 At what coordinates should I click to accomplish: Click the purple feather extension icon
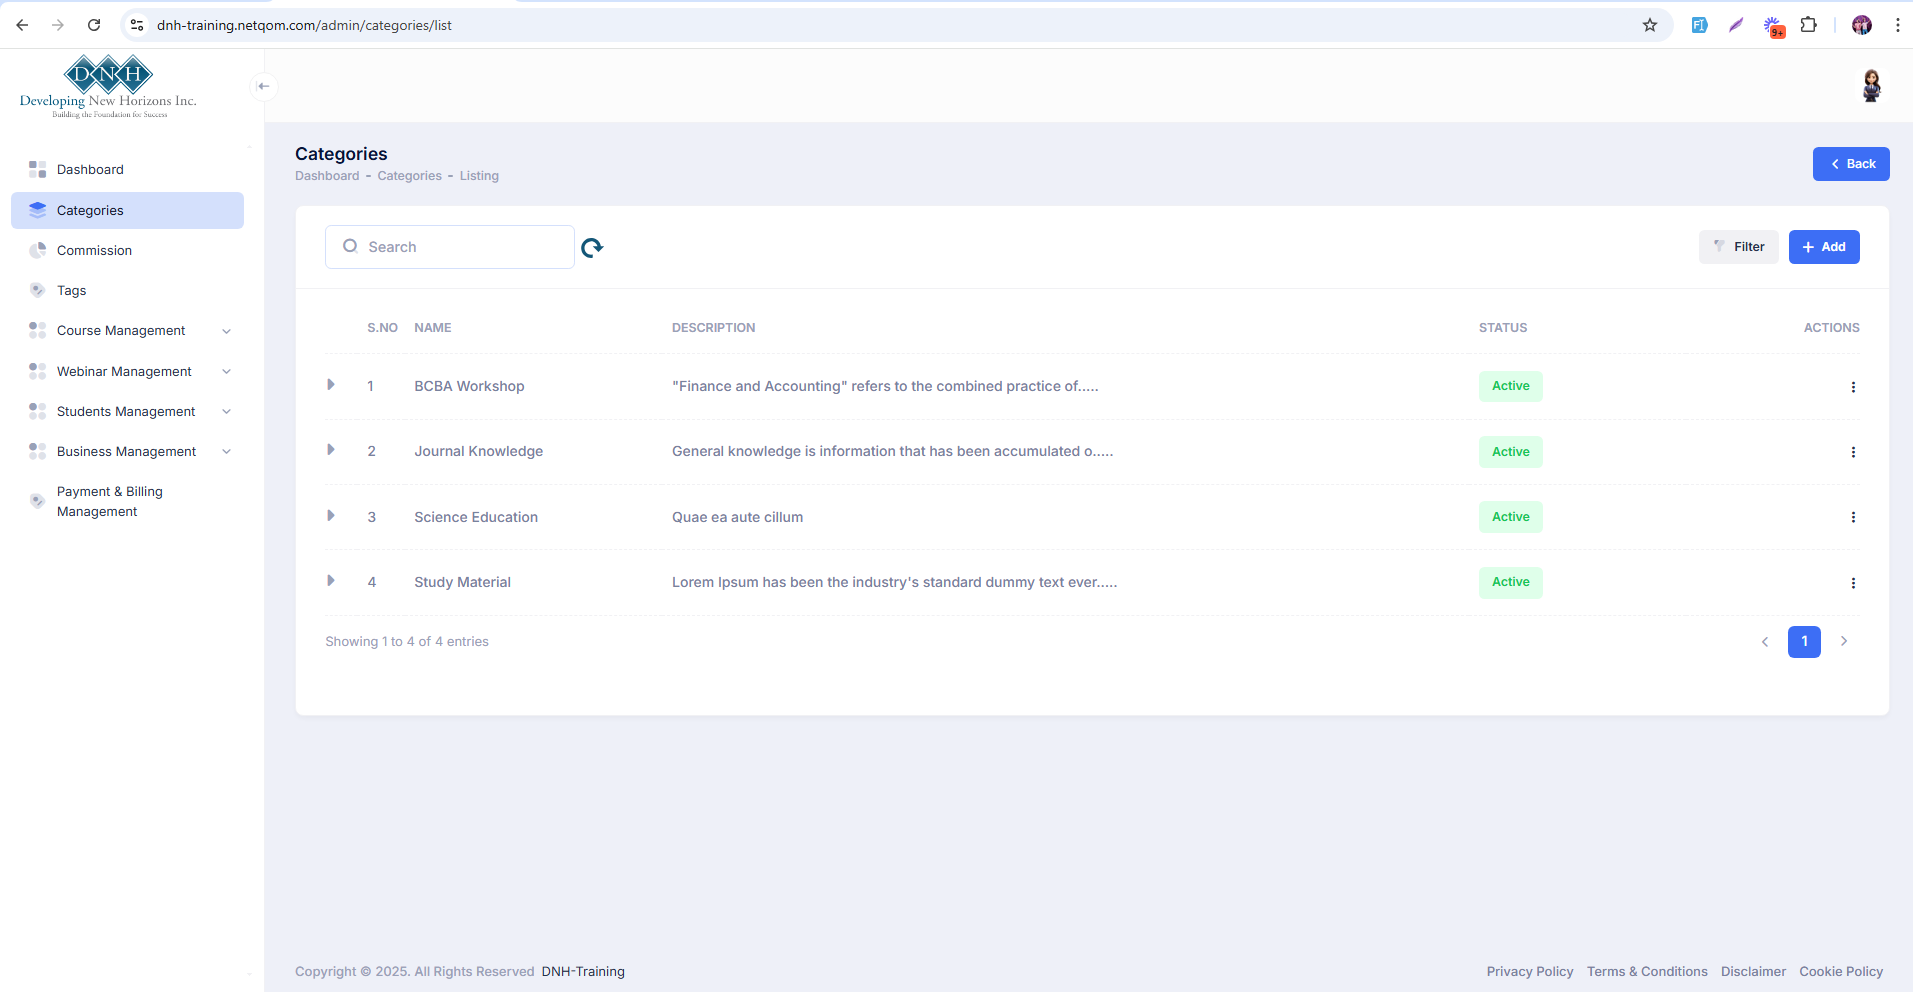[1736, 25]
